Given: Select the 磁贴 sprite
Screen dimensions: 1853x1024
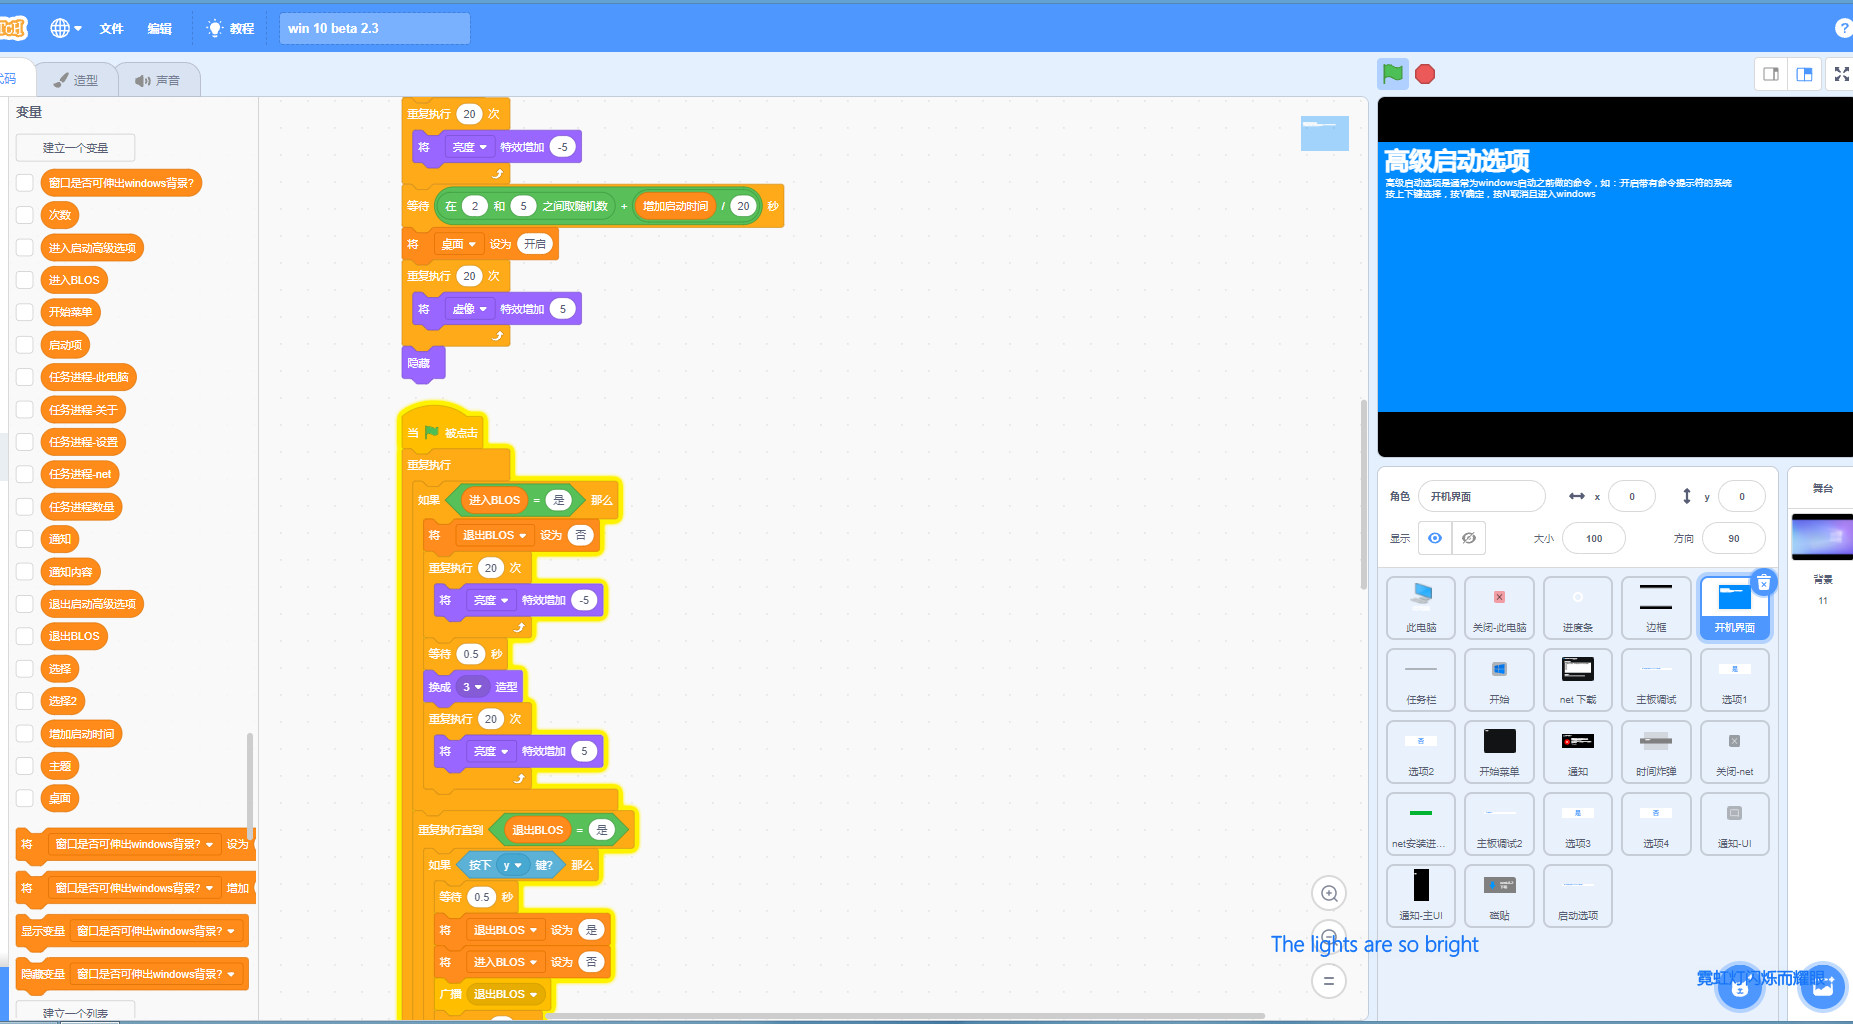Looking at the screenshot, I should [1499, 895].
